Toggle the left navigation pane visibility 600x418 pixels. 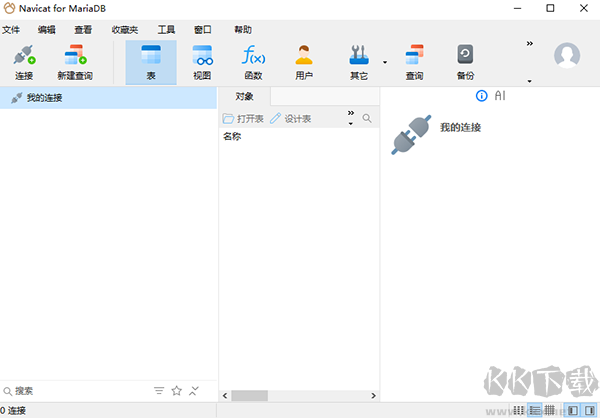[x=573, y=410]
